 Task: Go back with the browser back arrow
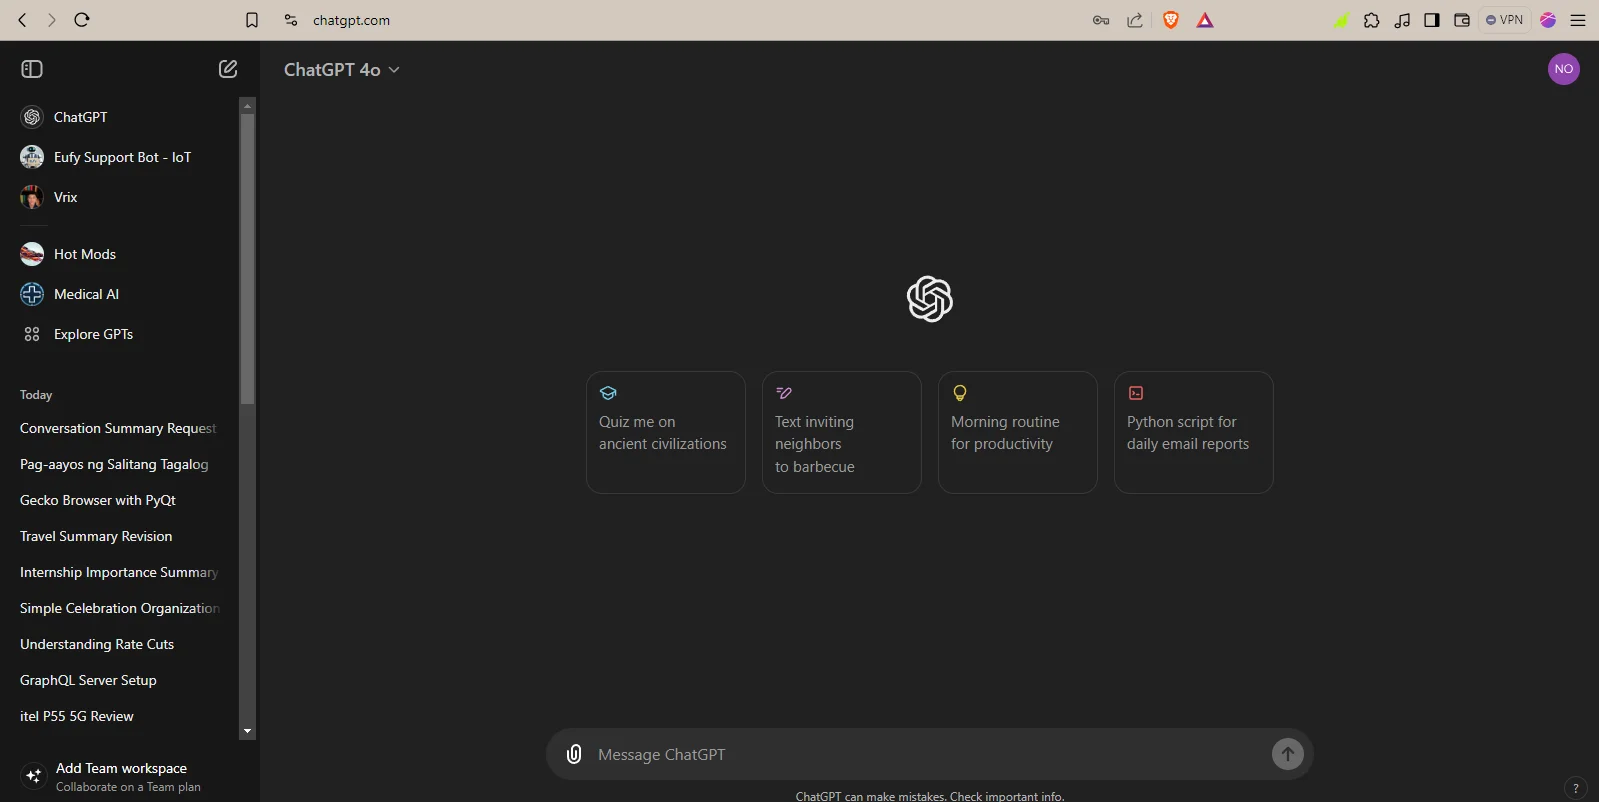[22, 20]
